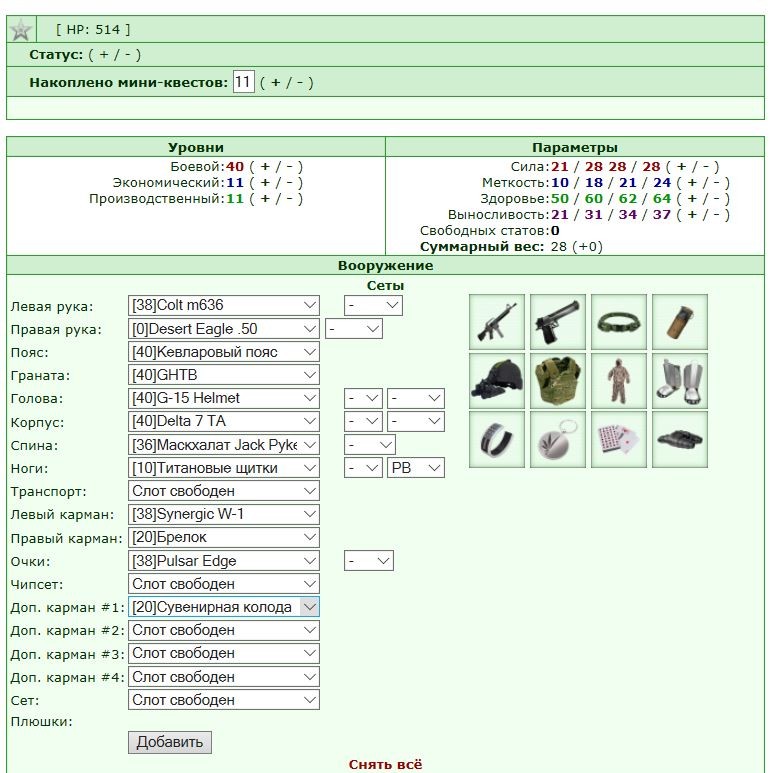The image size is (776, 773).
Task: Increase Здоровье stat with plus sign
Action: tap(692, 199)
